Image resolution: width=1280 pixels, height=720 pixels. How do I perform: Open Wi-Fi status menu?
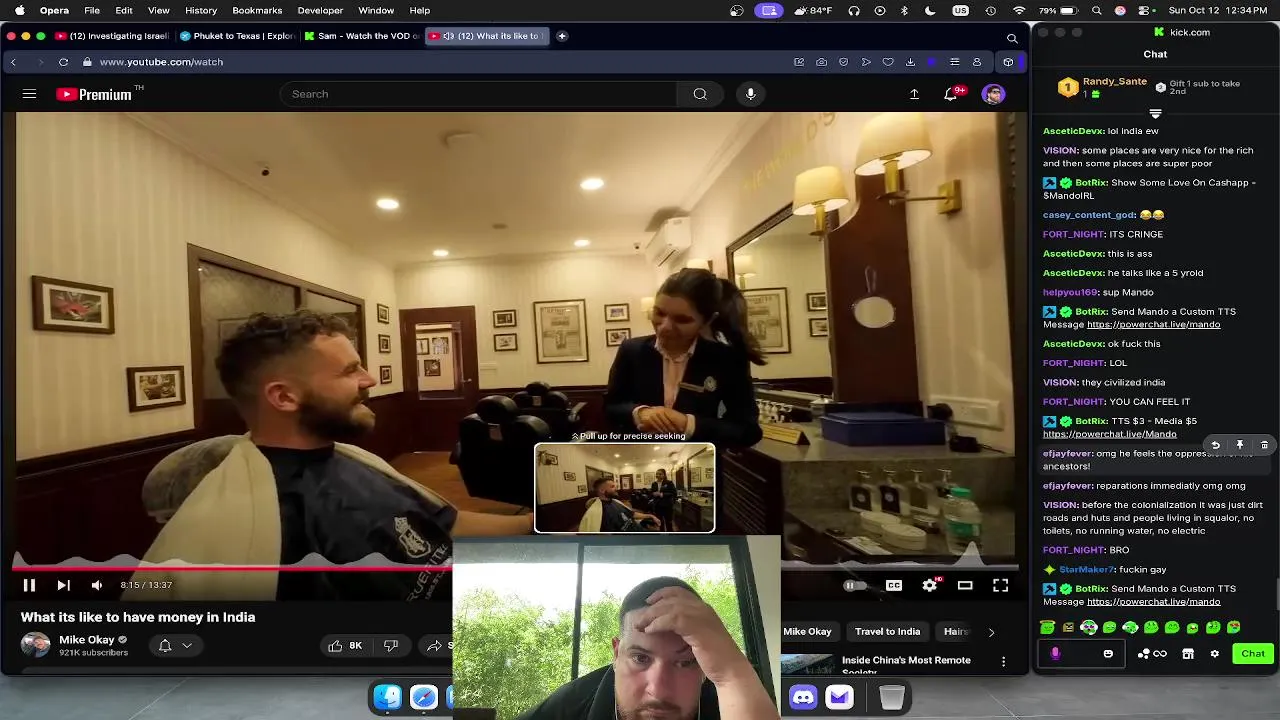(x=1019, y=10)
